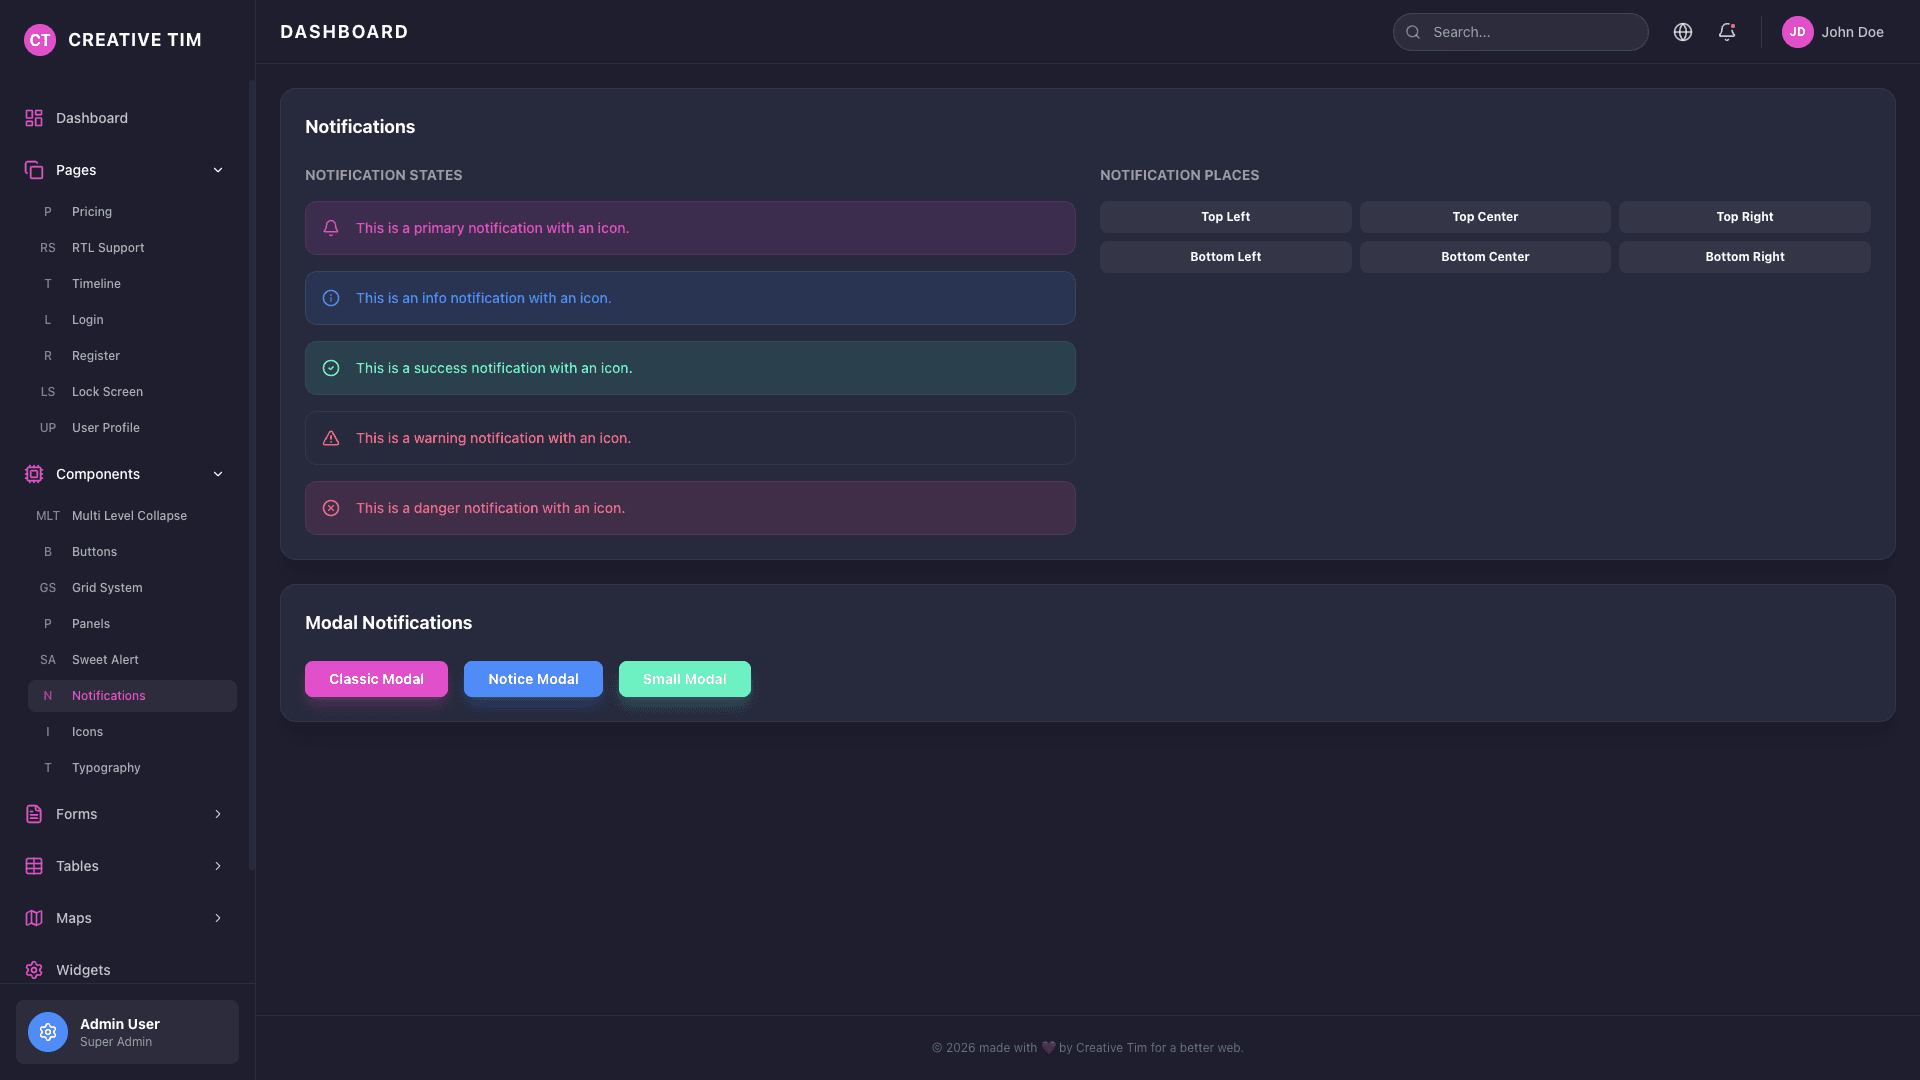The height and width of the screenshot is (1080, 1920).
Task: Click the Components sidebar icon
Action: click(x=34, y=474)
